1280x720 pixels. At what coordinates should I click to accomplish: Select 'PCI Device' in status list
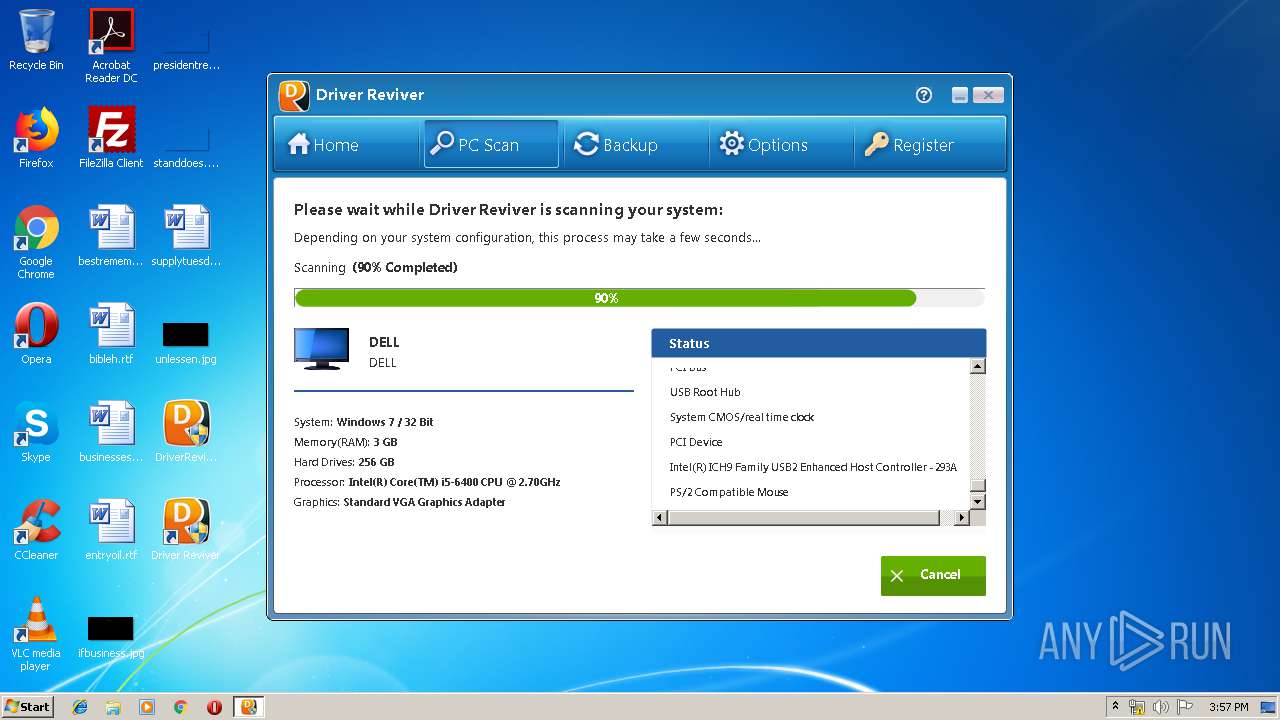[696, 442]
